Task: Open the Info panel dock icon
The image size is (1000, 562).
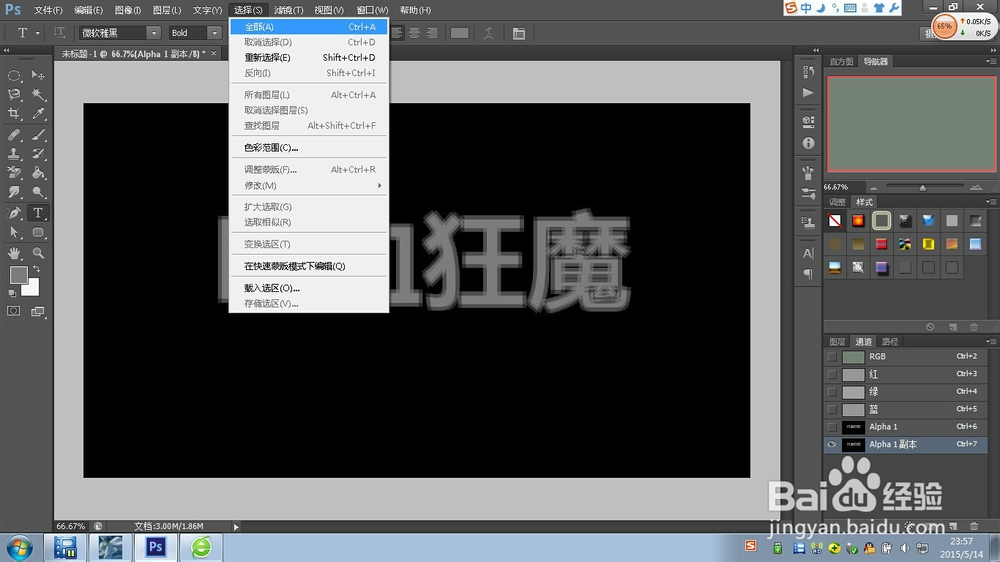Action: (x=809, y=144)
